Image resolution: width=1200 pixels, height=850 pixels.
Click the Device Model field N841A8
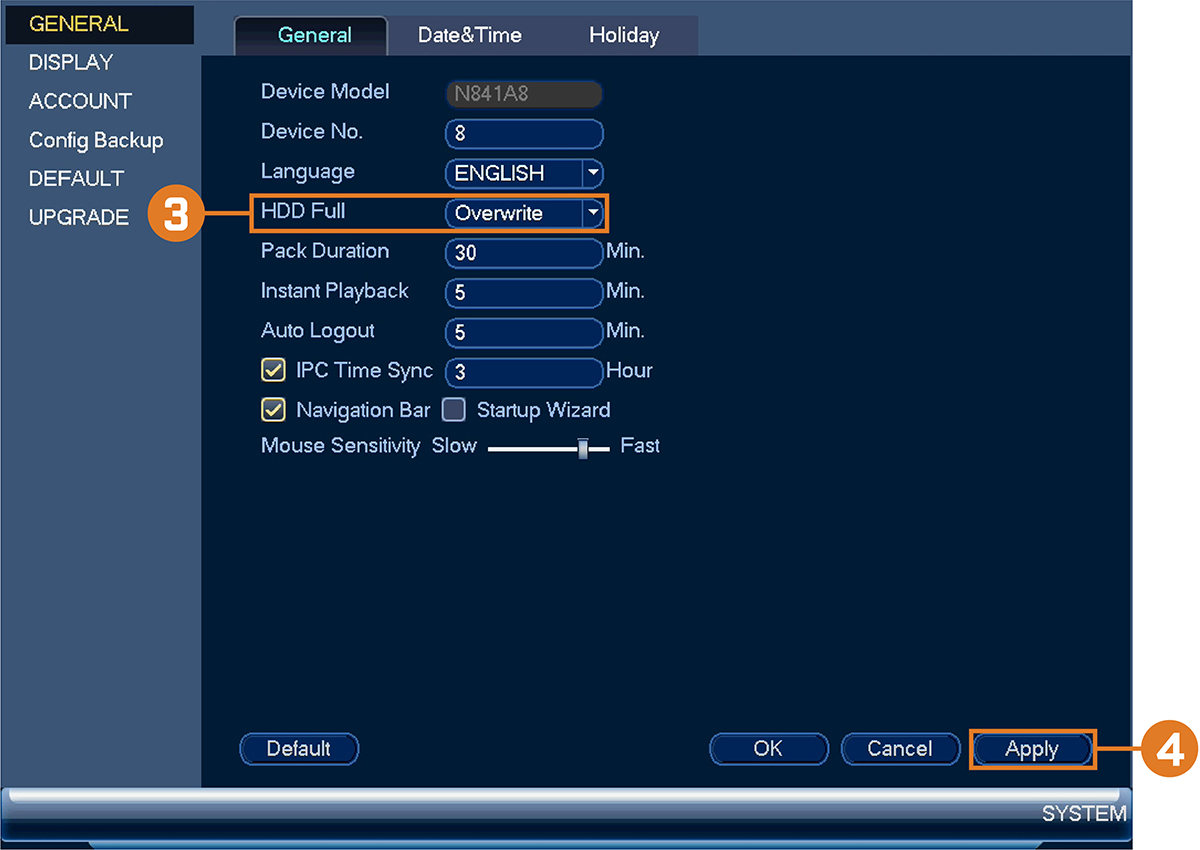[524, 94]
